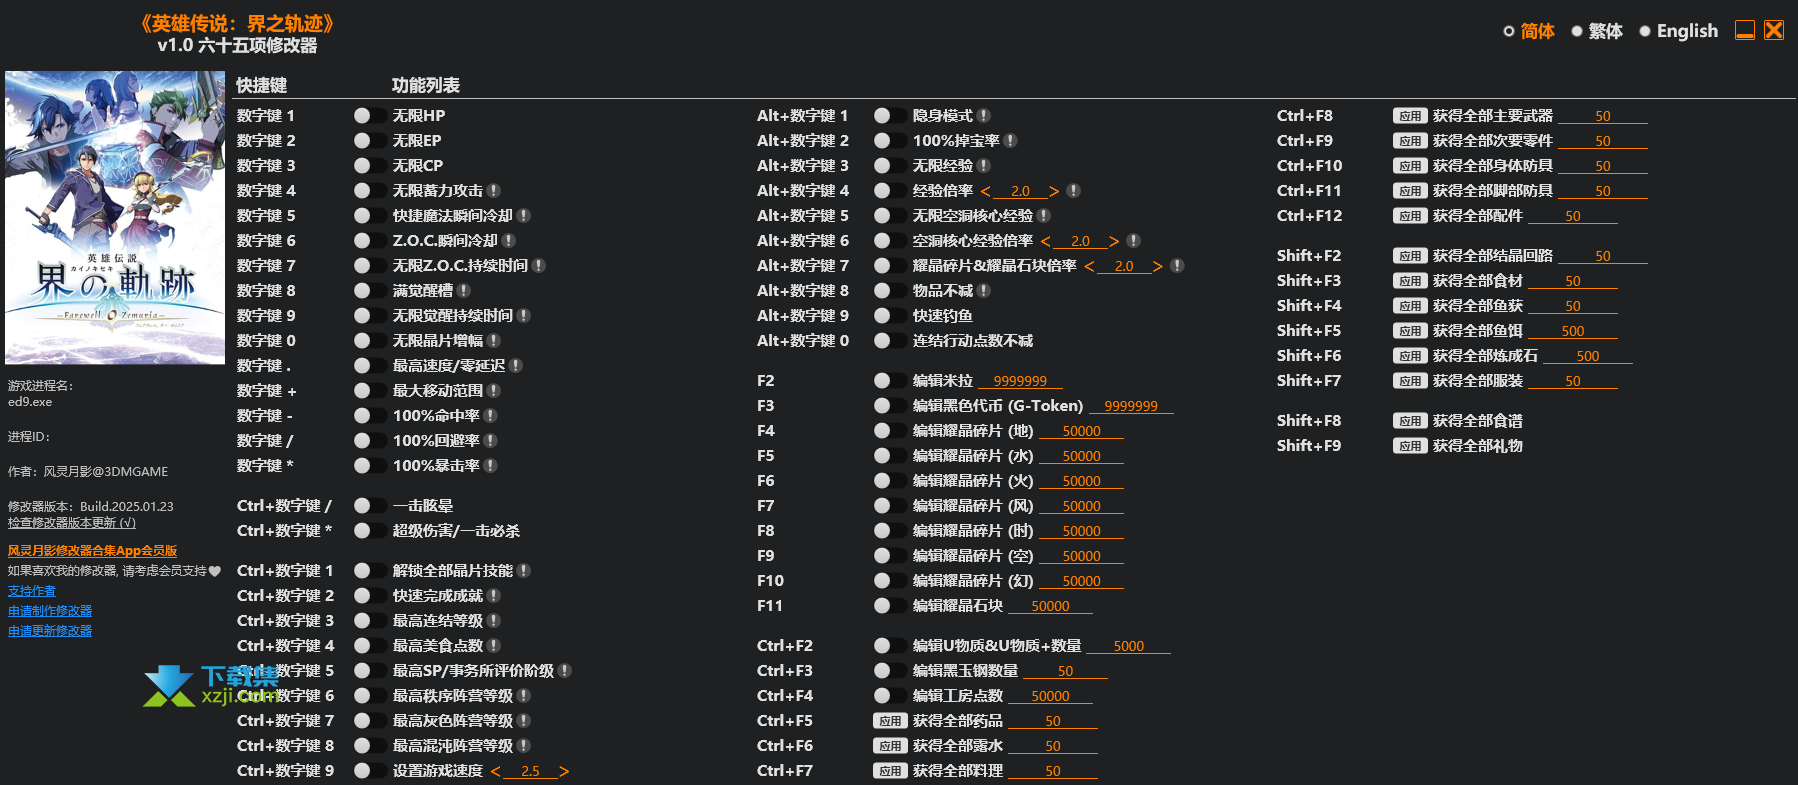Click info icon beside 隐身模式
This screenshot has height=785, width=1798.
(x=984, y=115)
